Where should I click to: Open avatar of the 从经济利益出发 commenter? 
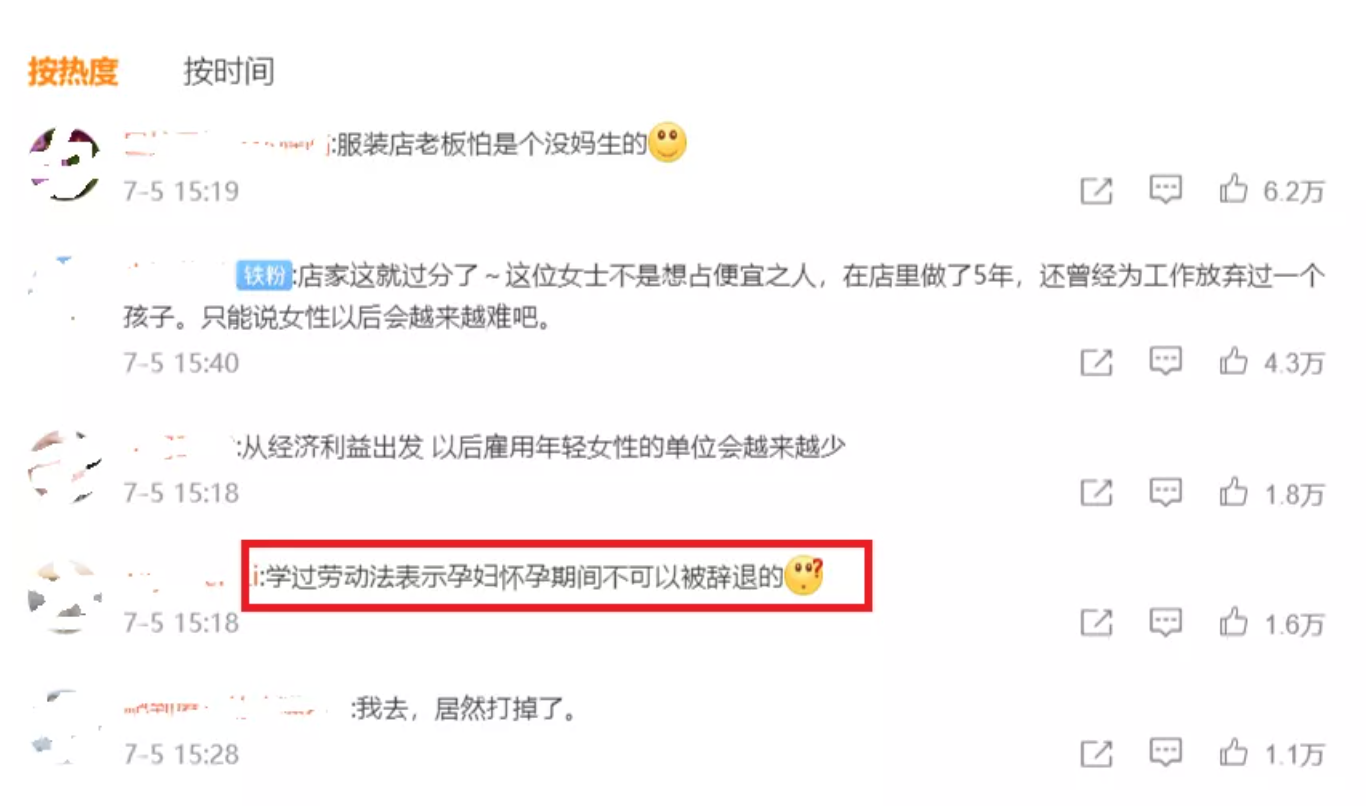[x=65, y=467]
